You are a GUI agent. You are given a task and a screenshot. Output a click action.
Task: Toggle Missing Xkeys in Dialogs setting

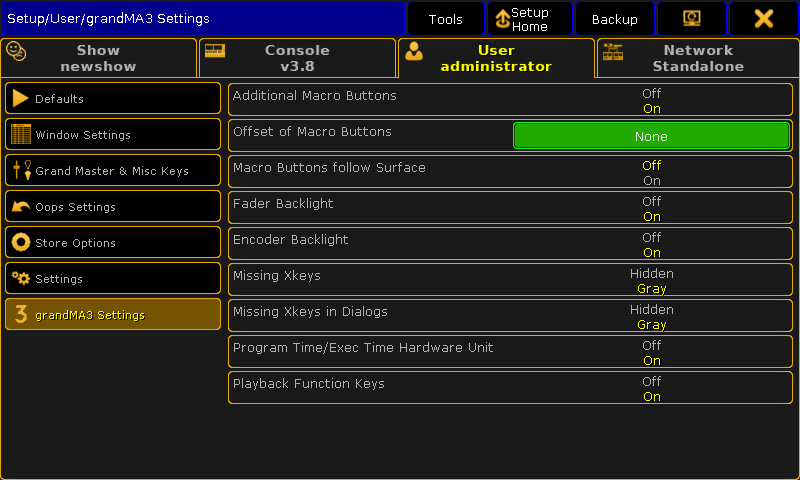tap(510, 316)
